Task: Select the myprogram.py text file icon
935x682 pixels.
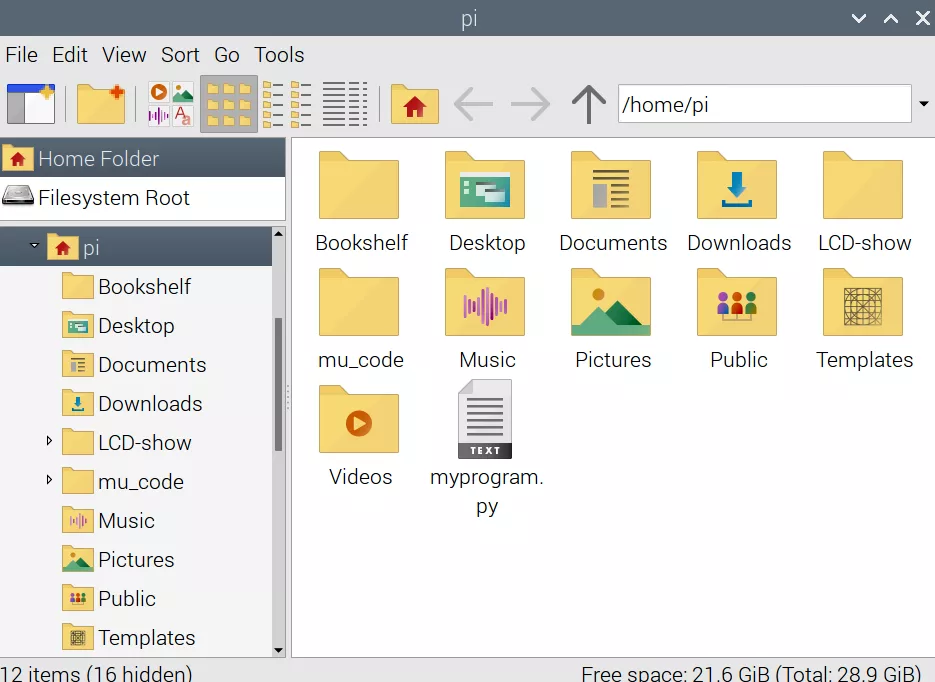Action: [486, 420]
